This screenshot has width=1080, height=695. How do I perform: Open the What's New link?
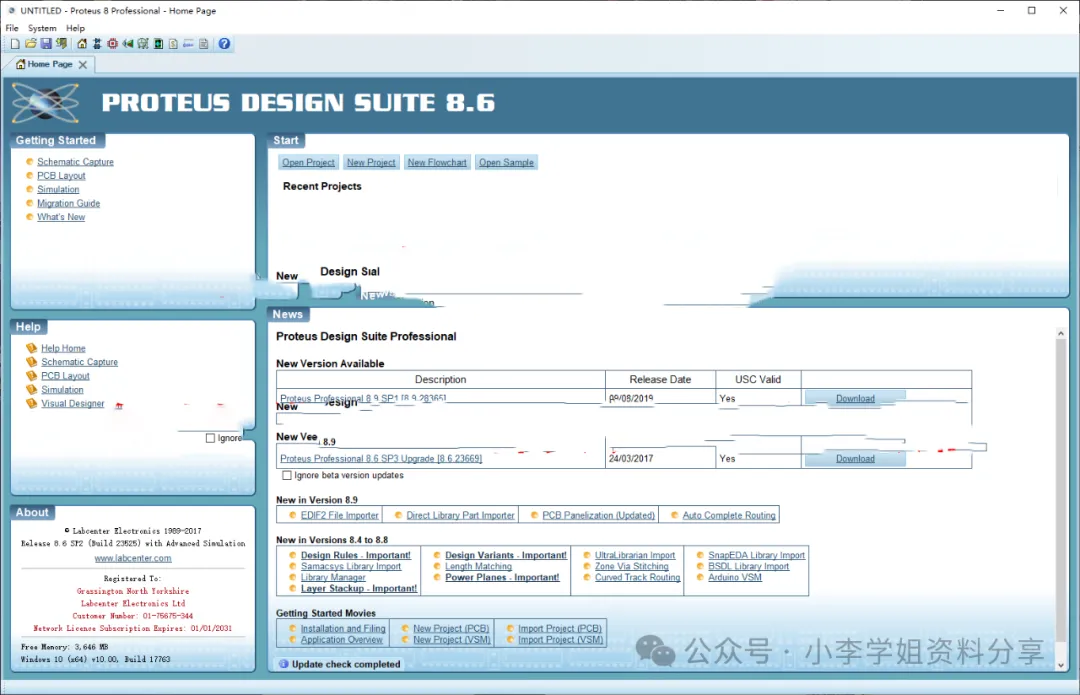tap(61, 217)
